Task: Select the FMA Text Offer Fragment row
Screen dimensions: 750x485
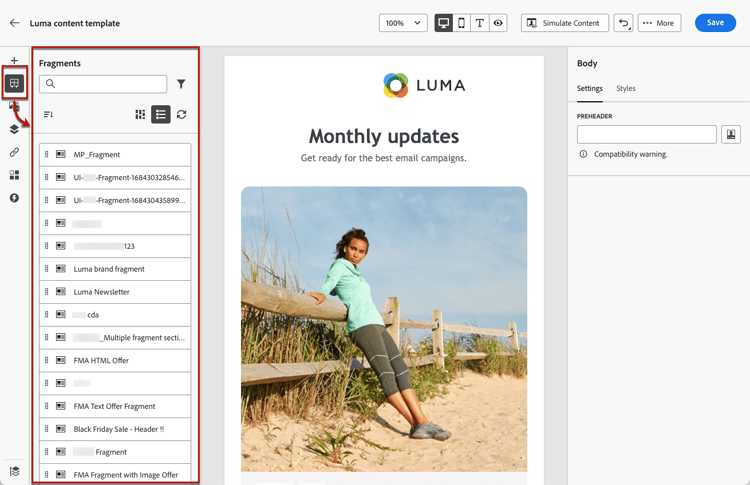Action: (x=115, y=406)
